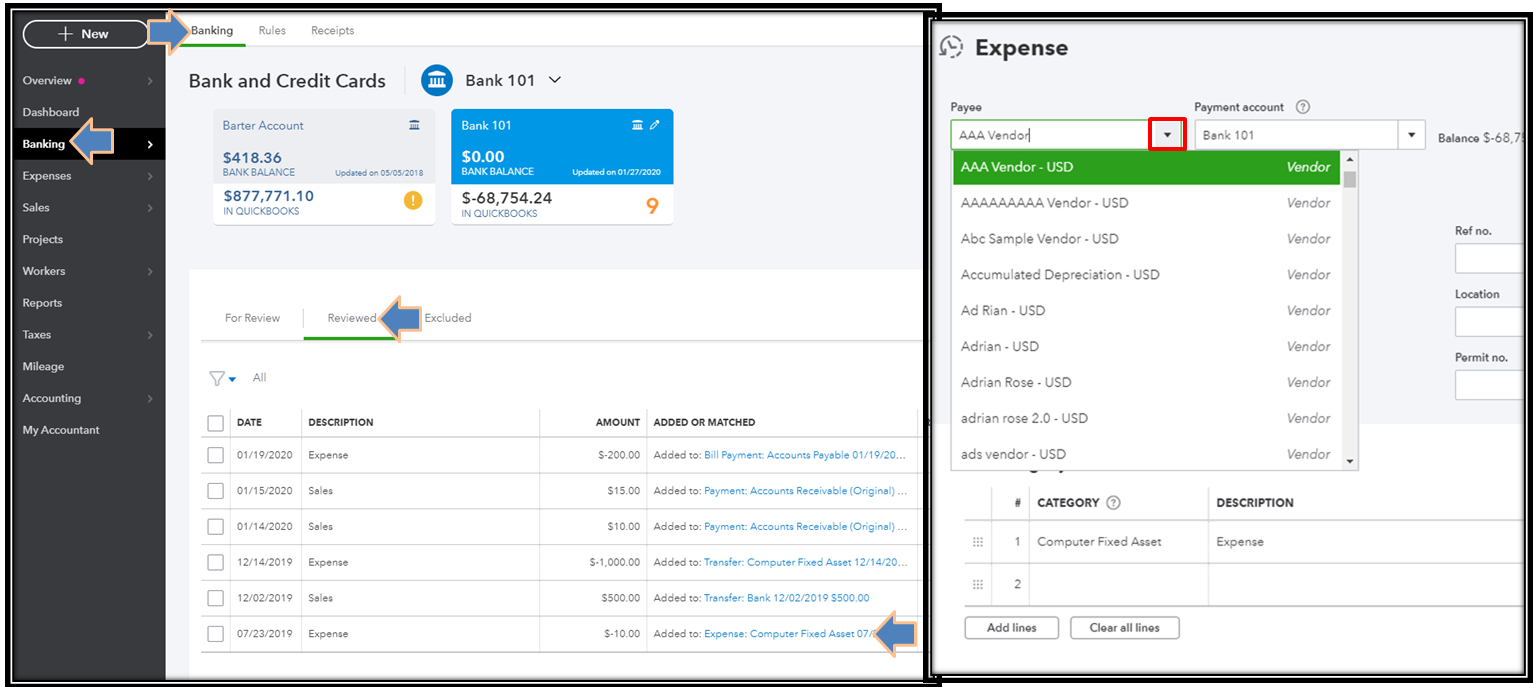Screen dimensions: 1533x687
Task: Sort by the AMOUNT column header
Action: 617,423
